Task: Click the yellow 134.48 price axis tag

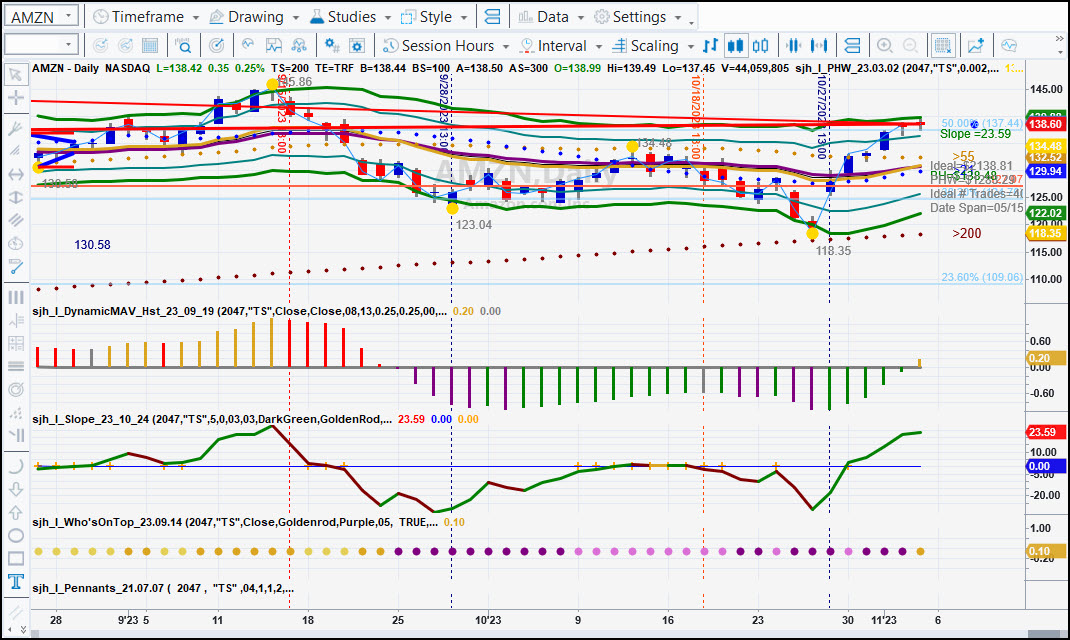Action: pos(1045,146)
